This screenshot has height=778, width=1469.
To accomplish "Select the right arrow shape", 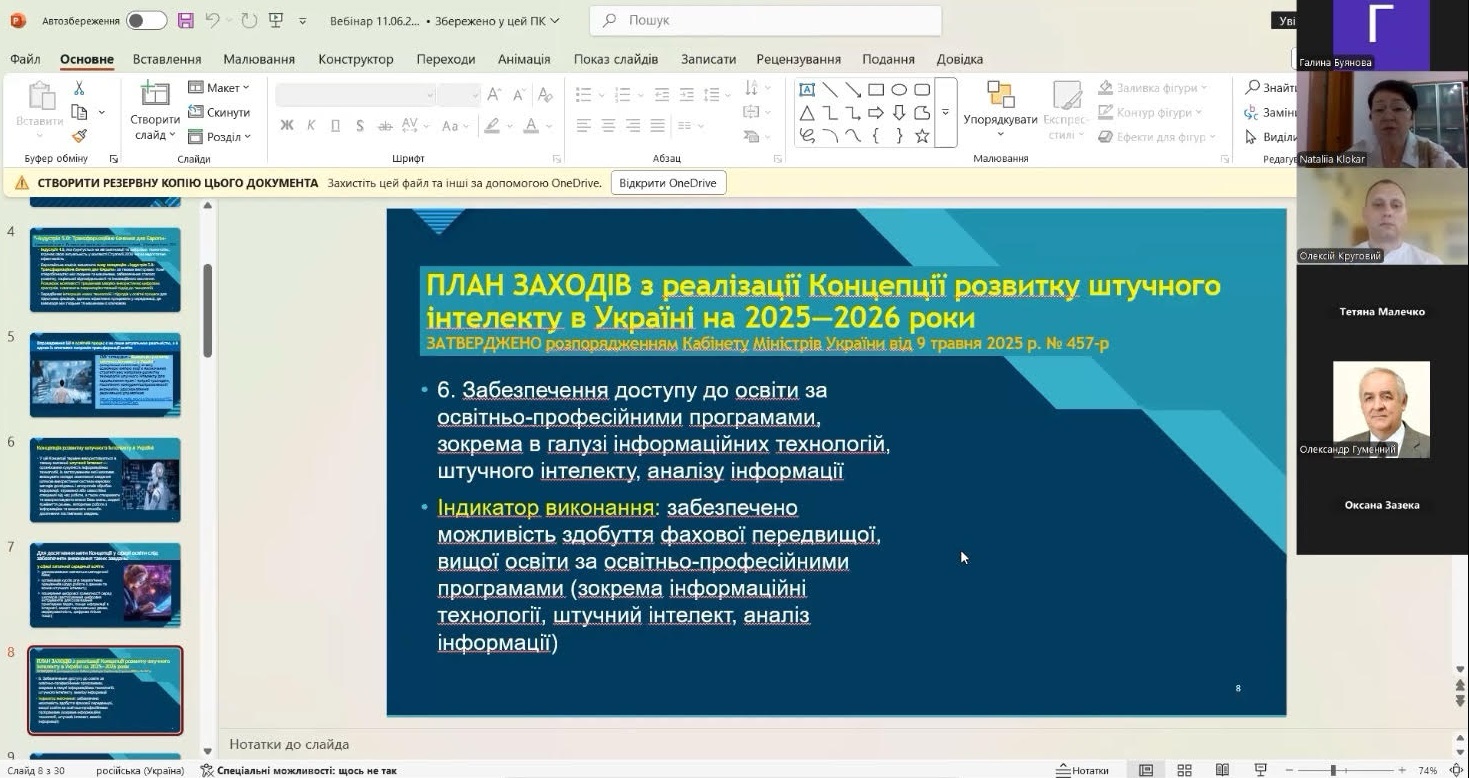I will click(876, 112).
